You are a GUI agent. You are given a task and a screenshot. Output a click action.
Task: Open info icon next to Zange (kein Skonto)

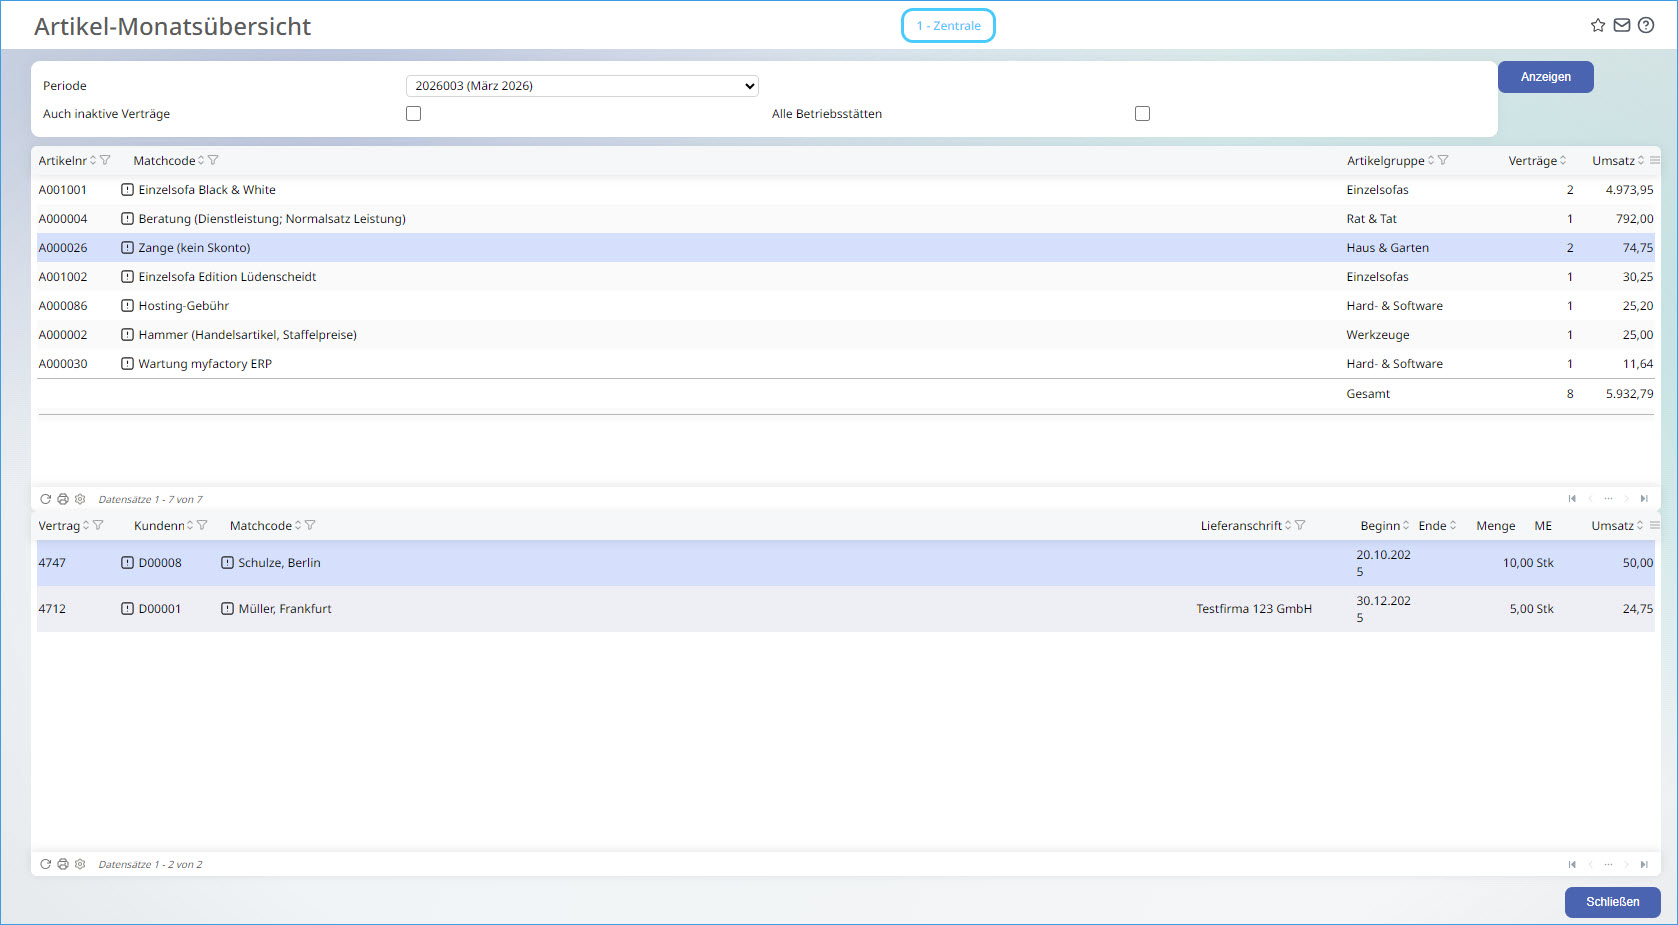click(127, 248)
